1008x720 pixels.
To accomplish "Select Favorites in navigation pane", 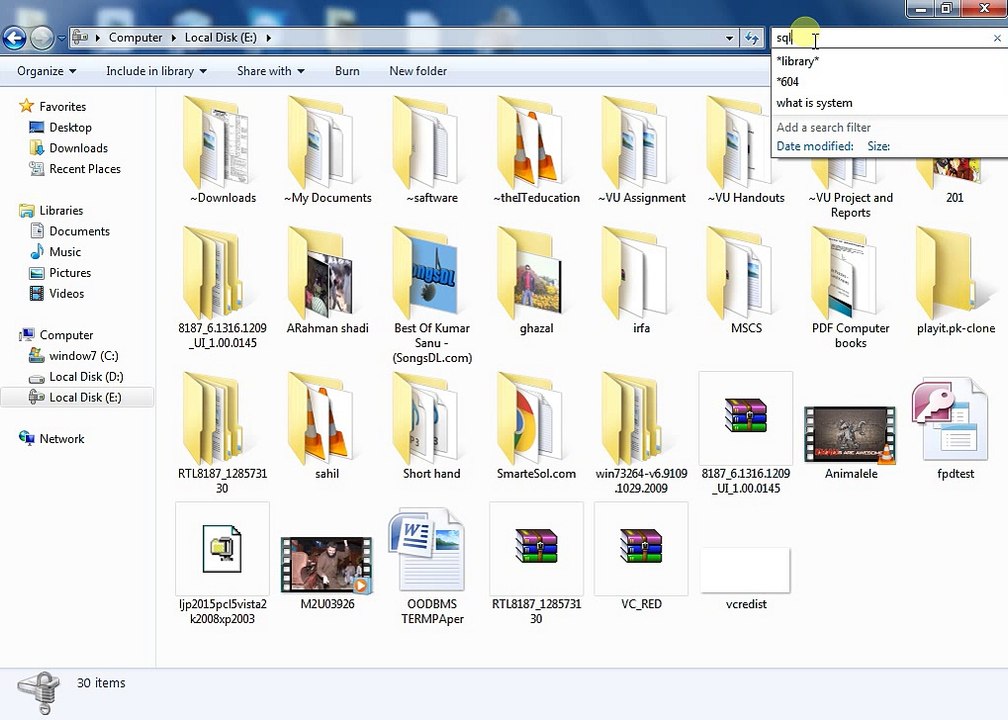I will pos(53,106).
